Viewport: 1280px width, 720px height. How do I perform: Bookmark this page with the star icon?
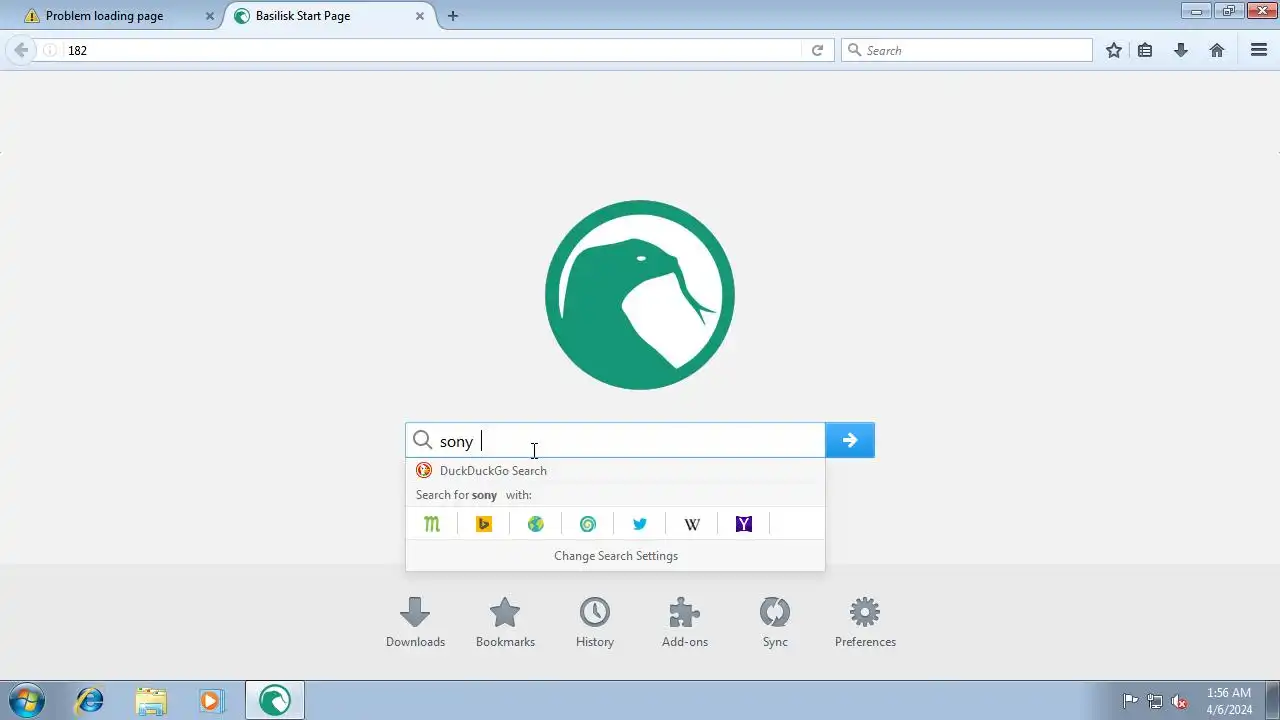click(x=1114, y=50)
